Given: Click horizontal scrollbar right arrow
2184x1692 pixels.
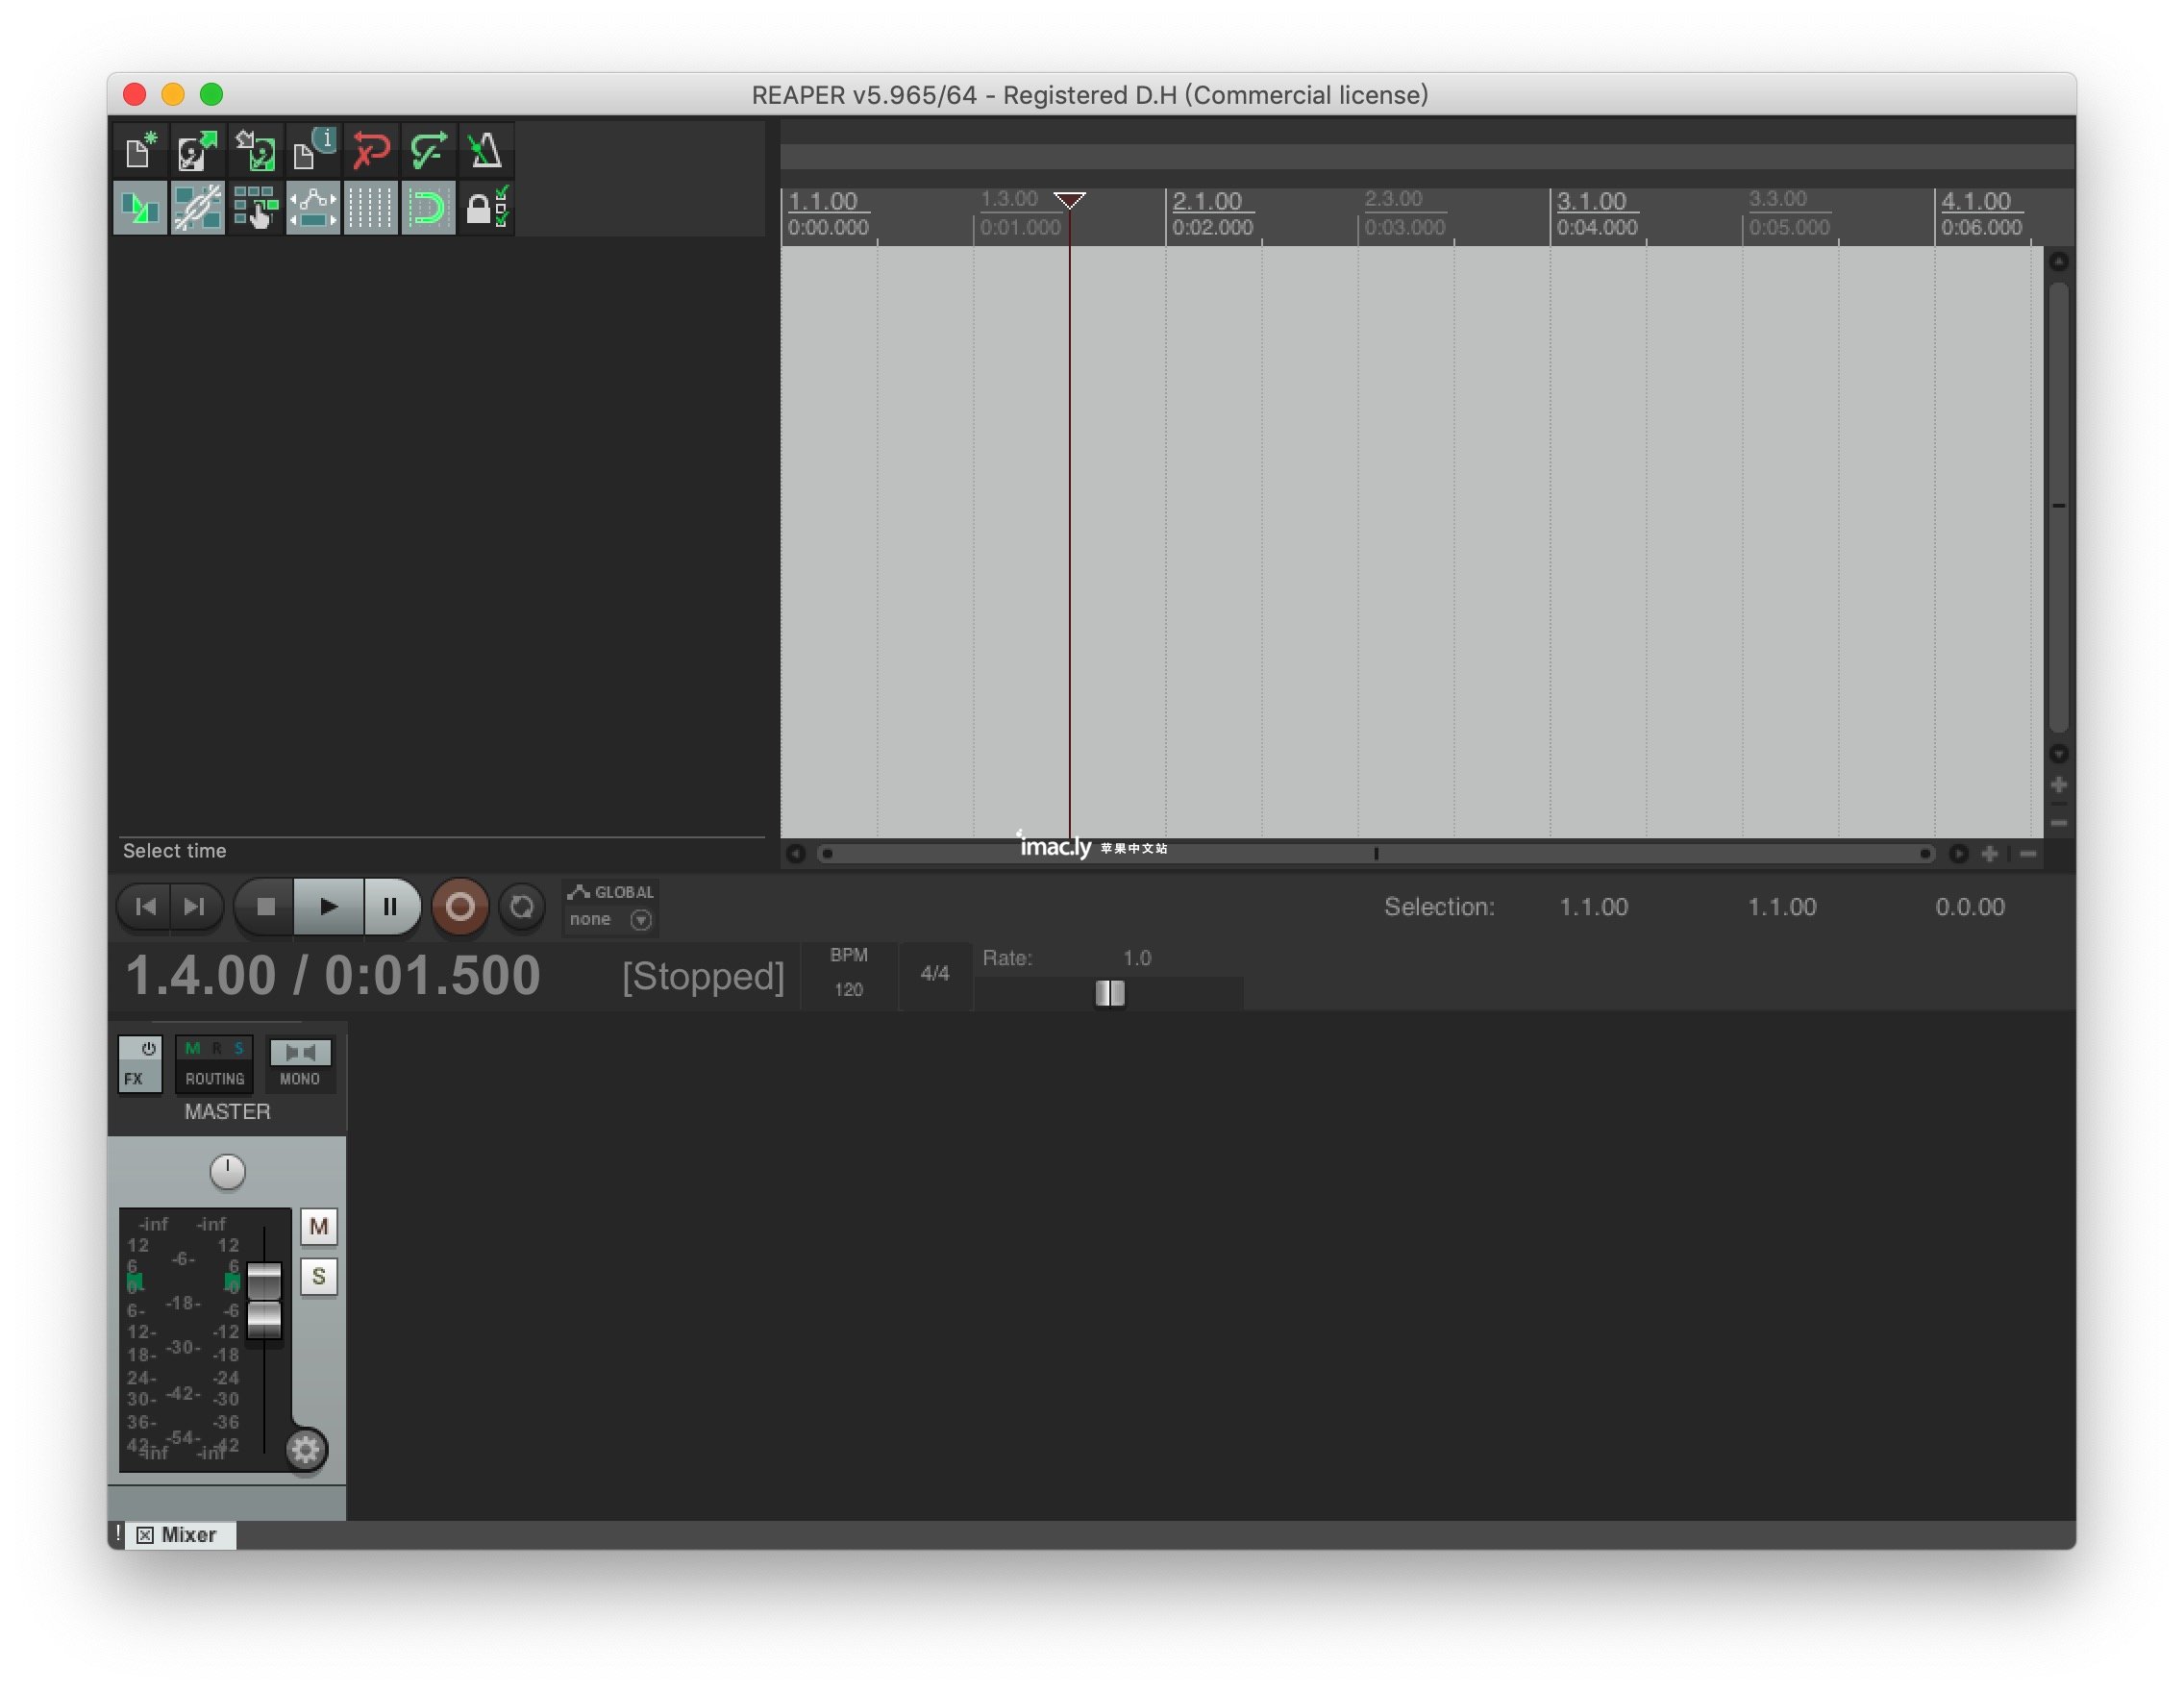Looking at the screenshot, I should (1958, 854).
